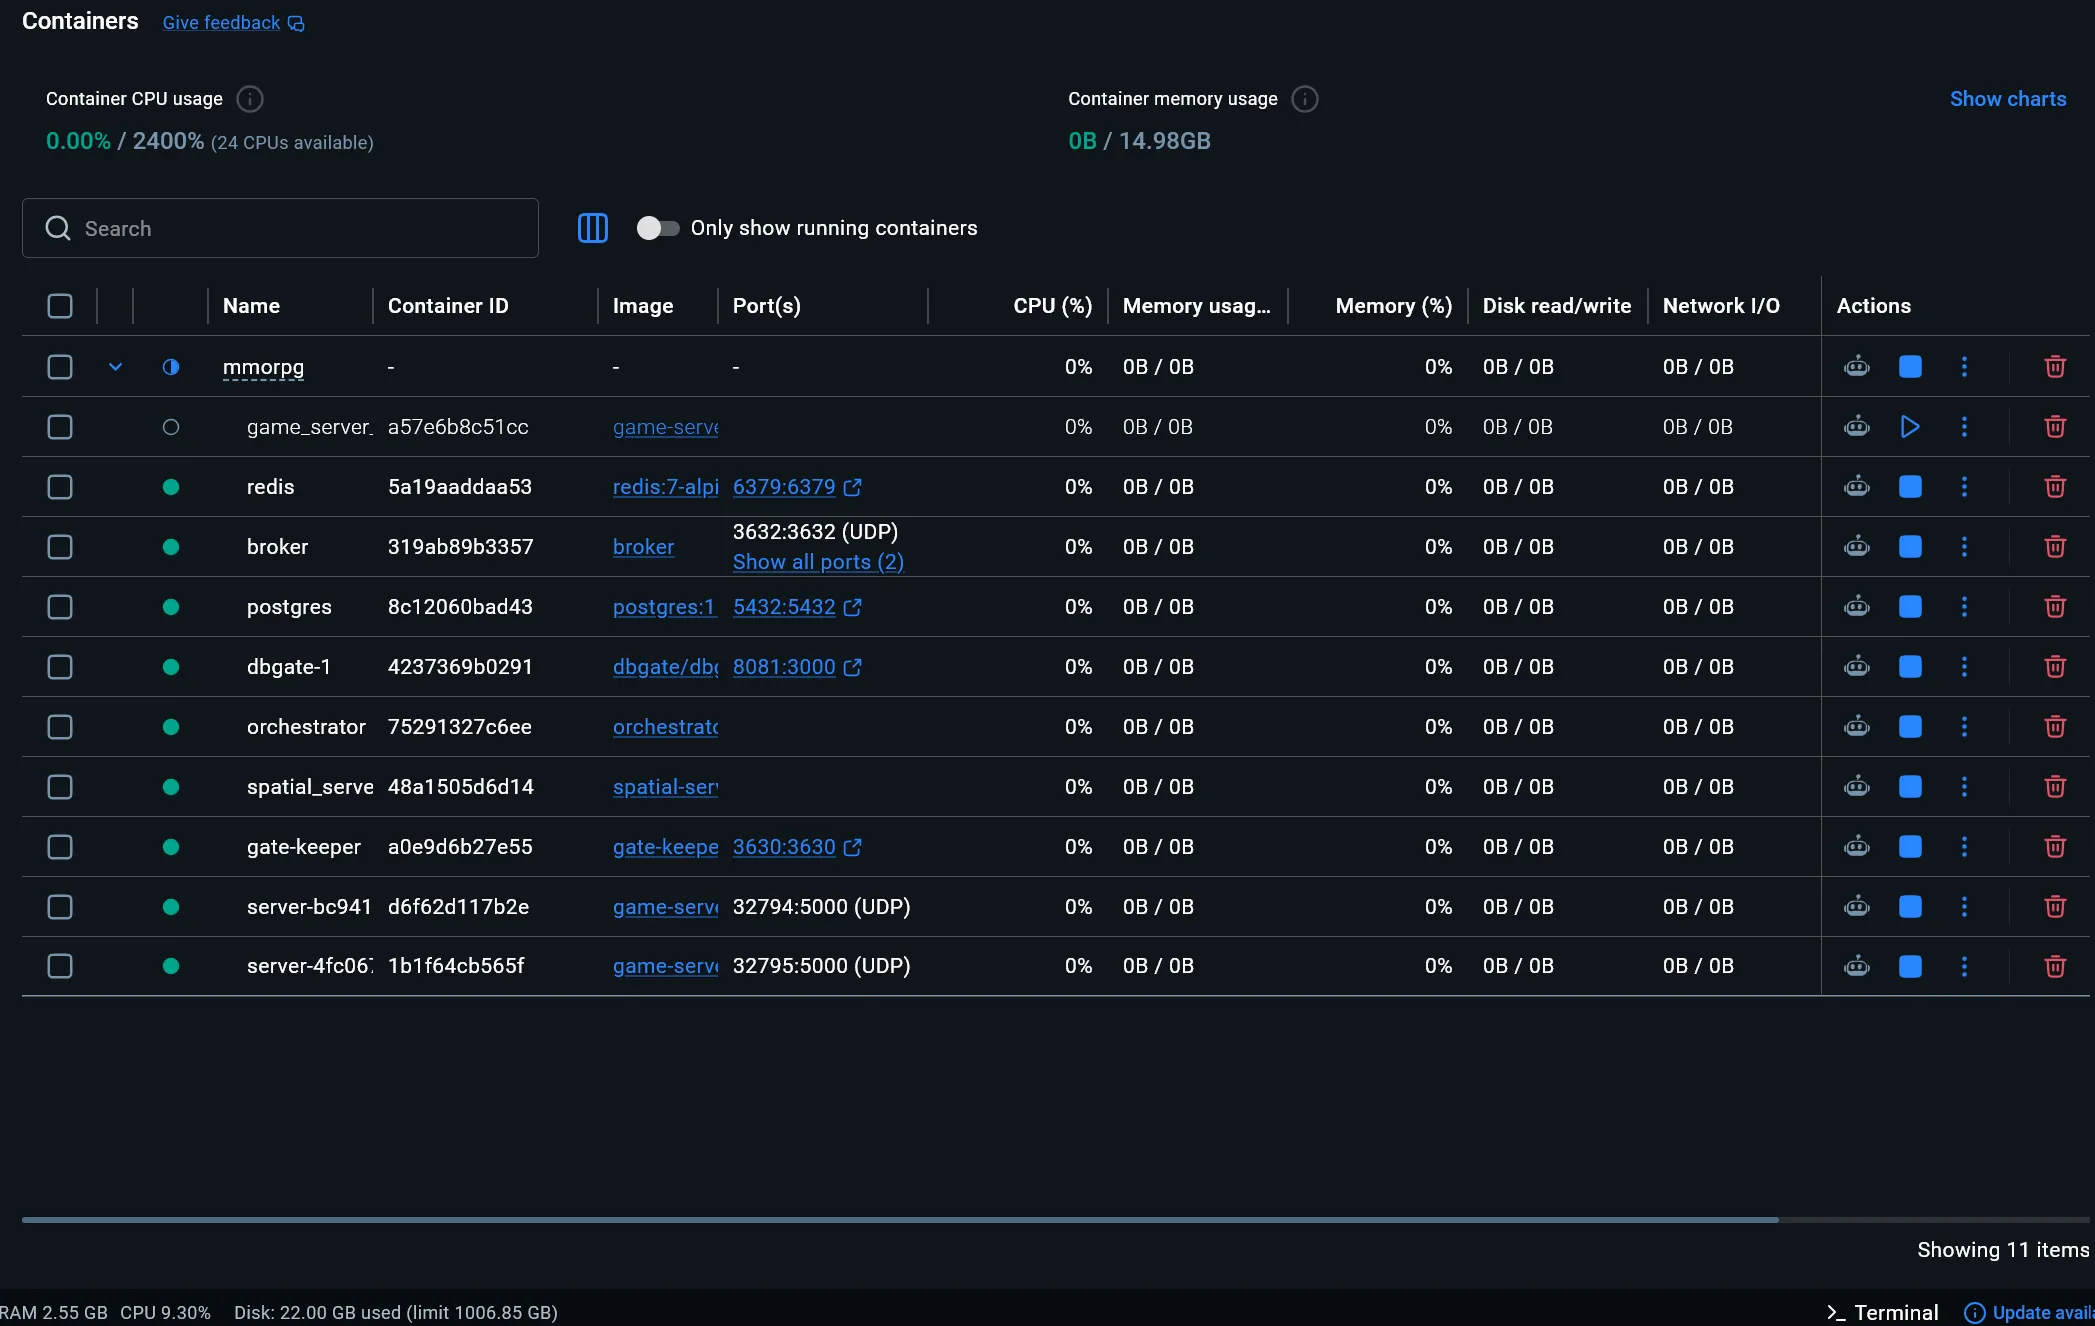Delete the redis container

(2055, 487)
